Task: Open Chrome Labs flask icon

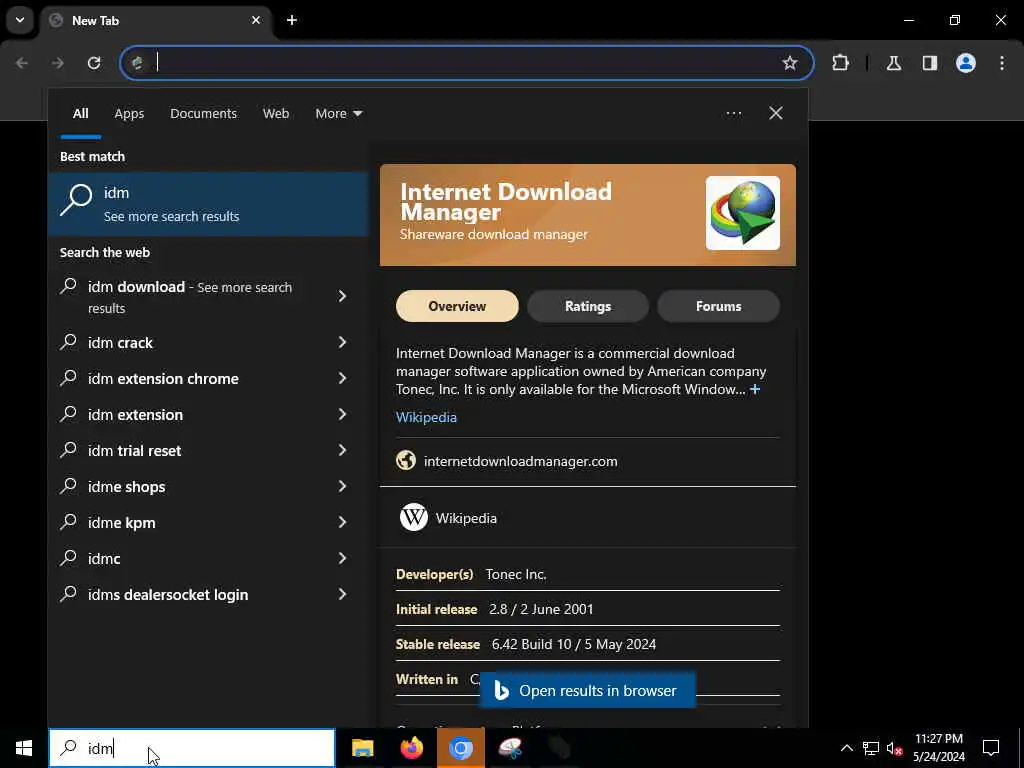Action: [894, 63]
